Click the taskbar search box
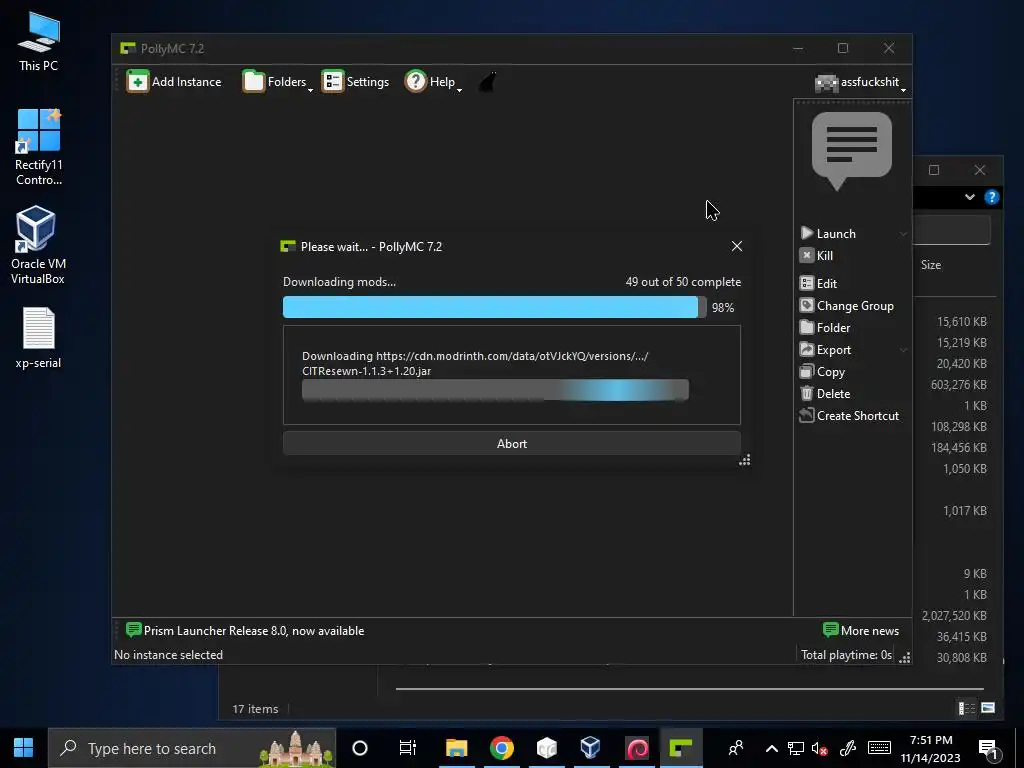The width and height of the screenshot is (1024, 768). tap(191, 748)
